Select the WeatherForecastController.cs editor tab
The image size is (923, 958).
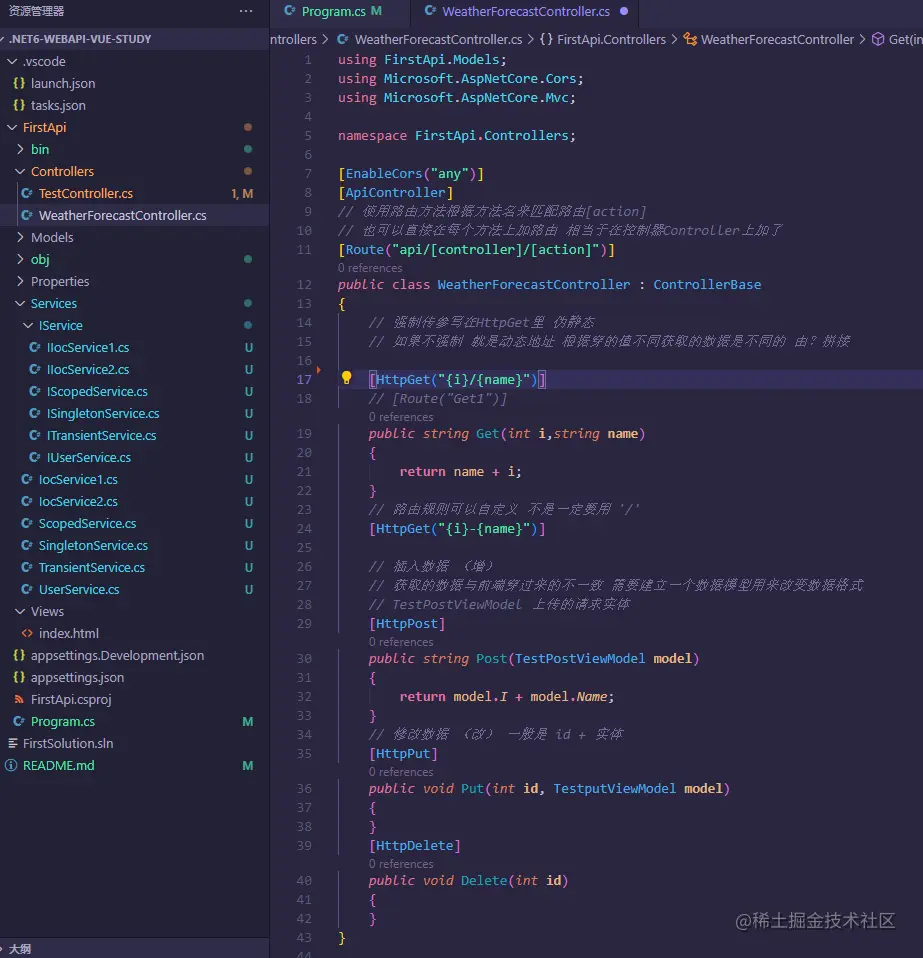pos(525,11)
